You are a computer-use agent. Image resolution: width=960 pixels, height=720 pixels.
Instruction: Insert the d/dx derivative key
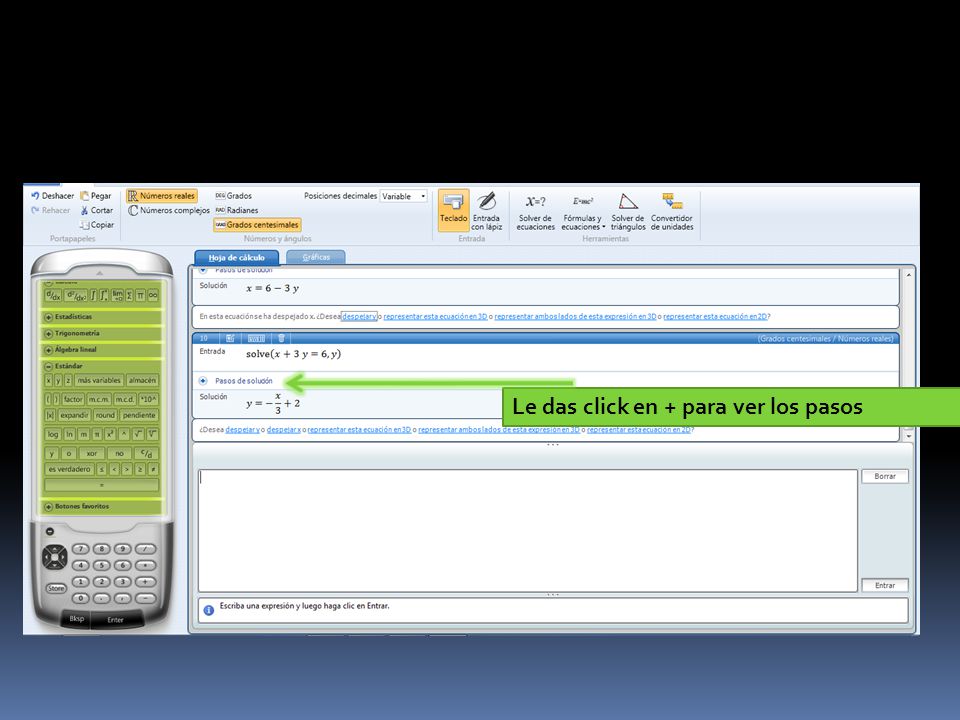click(x=53, y=296)
